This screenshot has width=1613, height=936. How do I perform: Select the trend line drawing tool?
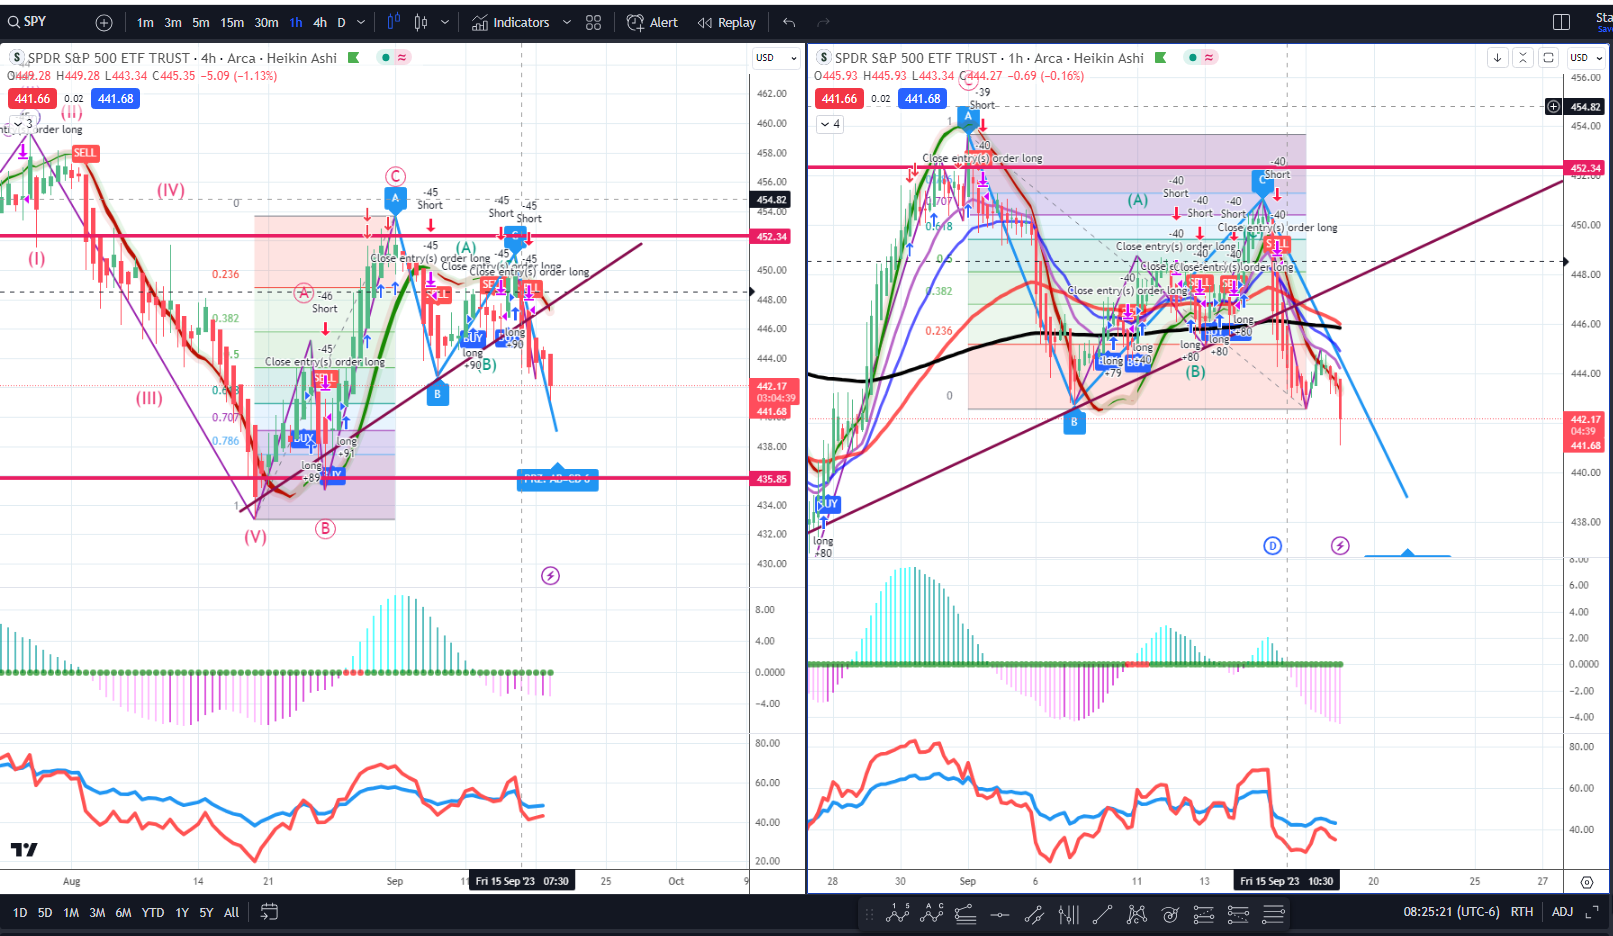[x=1102, y=913]
